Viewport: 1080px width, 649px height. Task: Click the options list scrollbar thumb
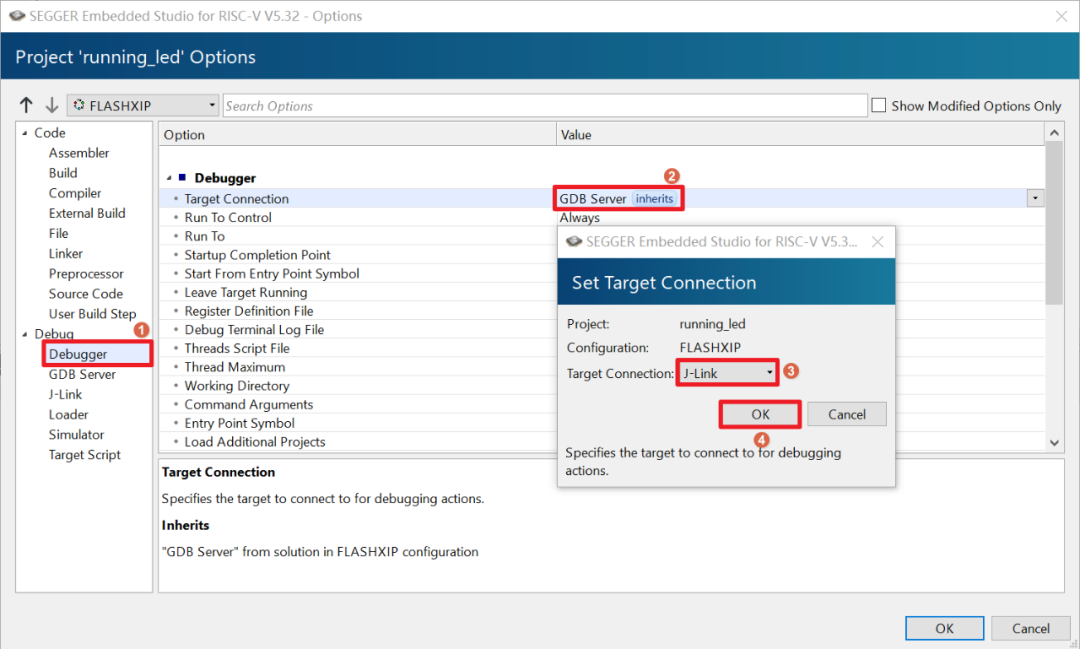click(x=1054, y=223)
